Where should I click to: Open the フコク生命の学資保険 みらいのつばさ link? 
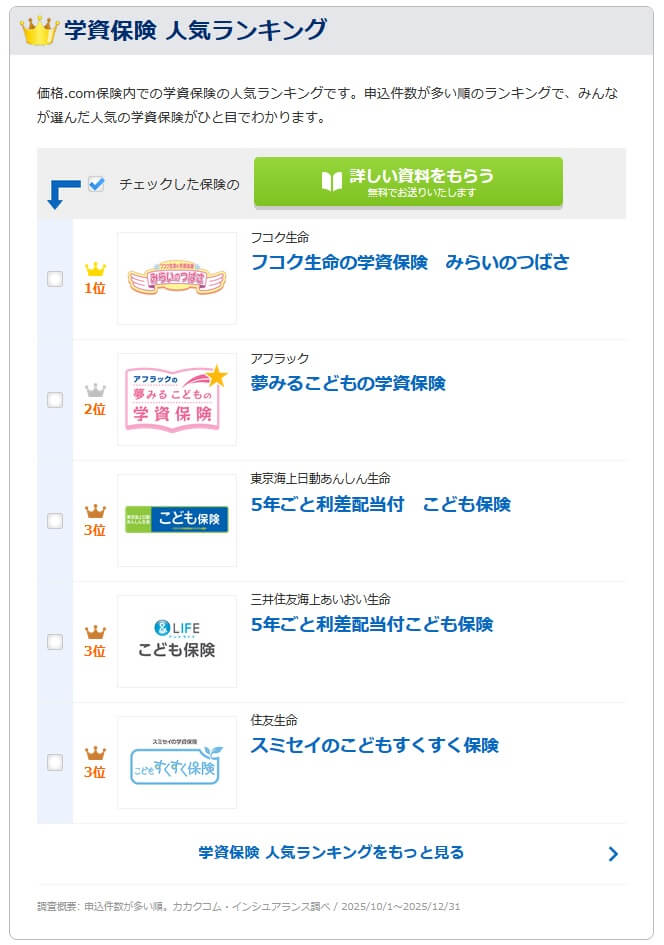(x=409, y=262)
